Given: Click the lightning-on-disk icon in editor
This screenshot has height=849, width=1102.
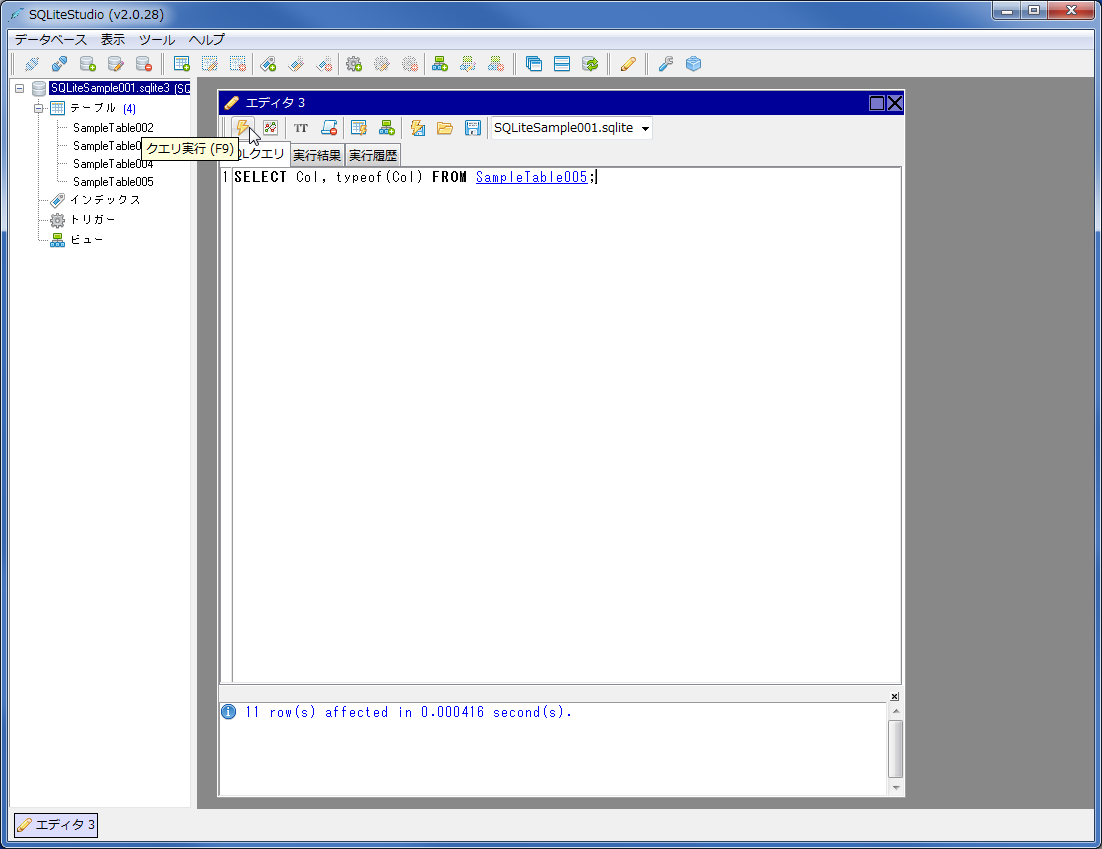Looking at the screenshot, I should pyautogui.click(x=417, y=128).
